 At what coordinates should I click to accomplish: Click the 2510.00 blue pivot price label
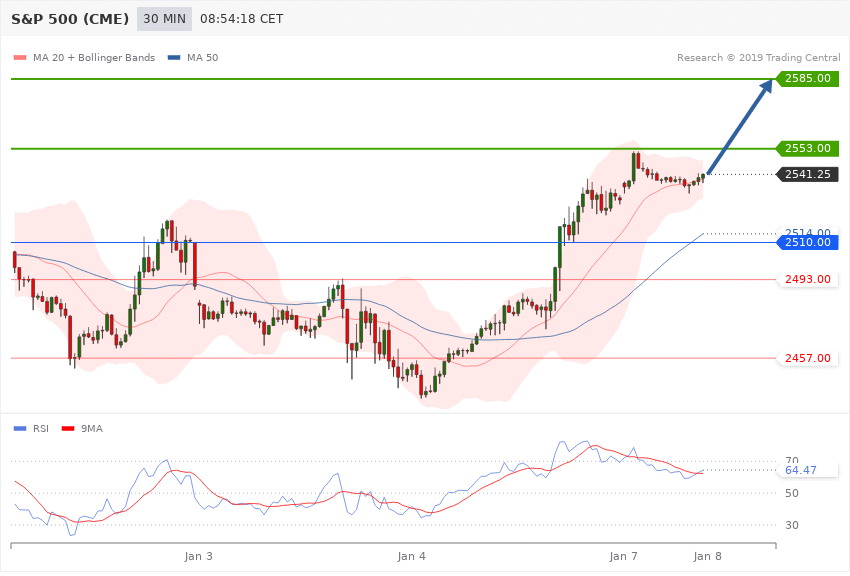pos(808,242)
